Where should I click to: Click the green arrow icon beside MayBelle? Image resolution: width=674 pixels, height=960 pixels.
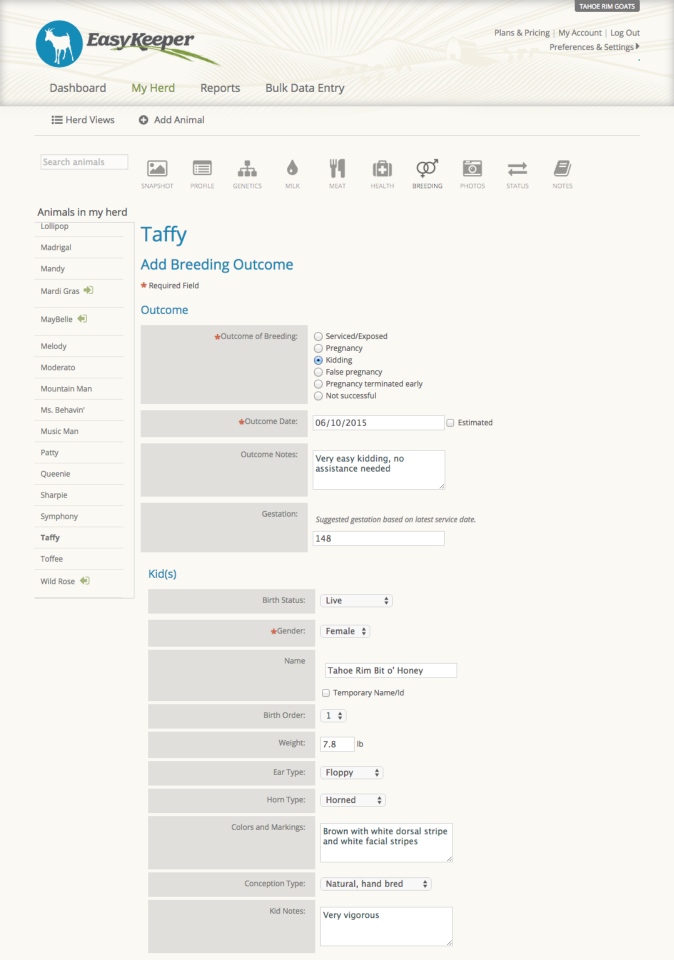point(82,318)
